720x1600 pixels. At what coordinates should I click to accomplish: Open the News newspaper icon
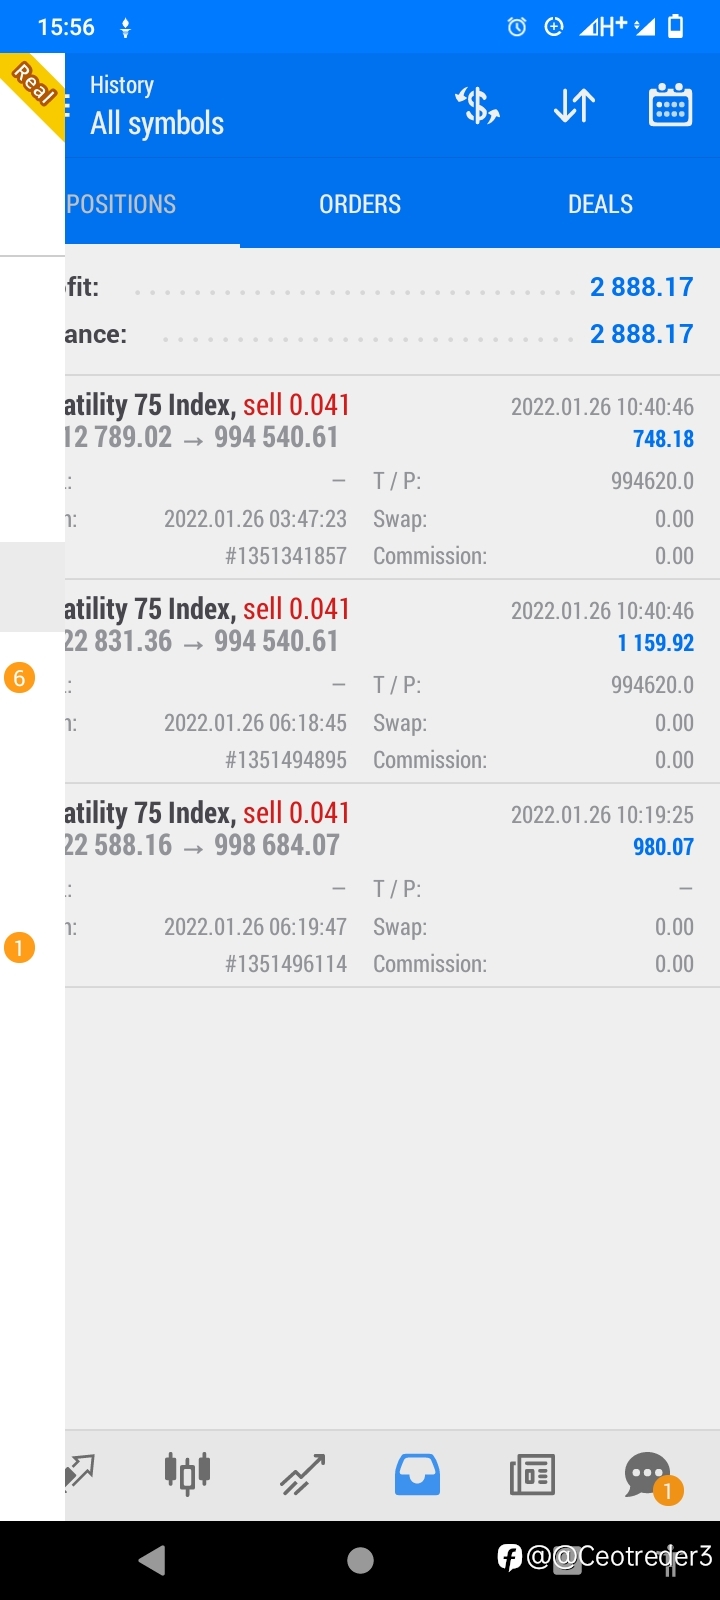(532, 1474)
